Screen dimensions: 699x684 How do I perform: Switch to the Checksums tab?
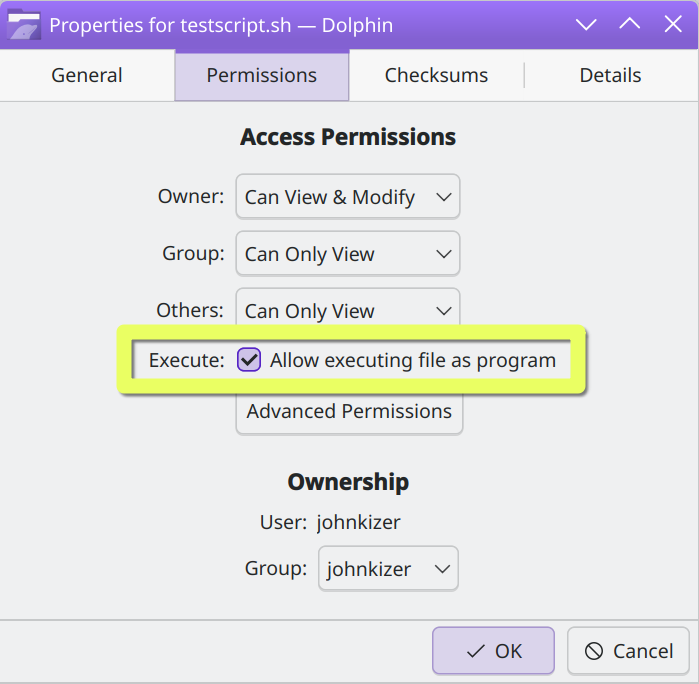[436, 75]
